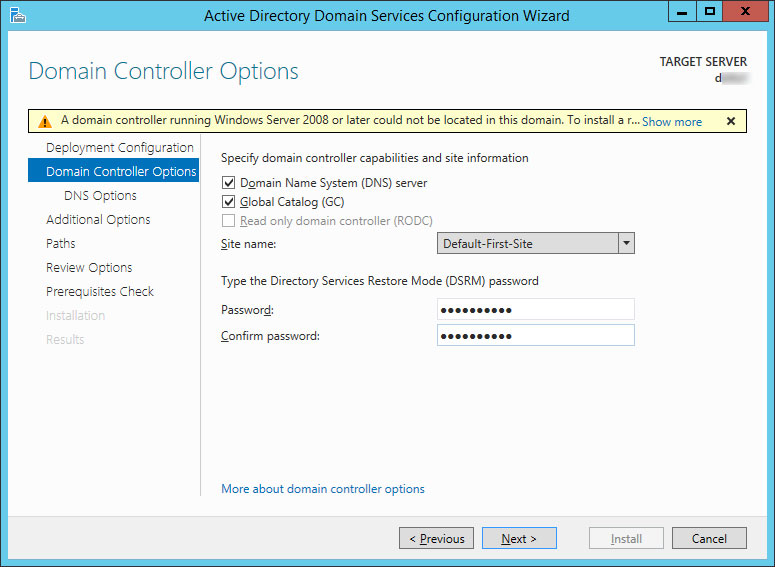The image size is (775, 567).
Task: Click the warning banner message text
Action: tap(350, 120)
